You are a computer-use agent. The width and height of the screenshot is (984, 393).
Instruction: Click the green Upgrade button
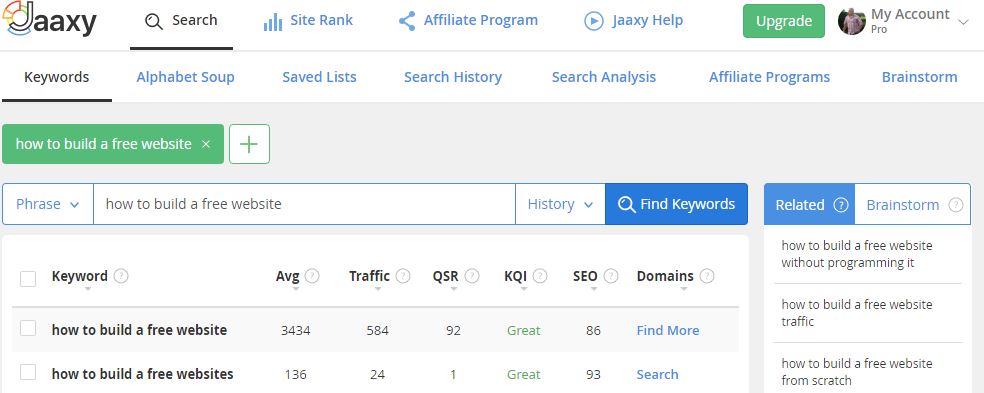[x=784, y=21]
